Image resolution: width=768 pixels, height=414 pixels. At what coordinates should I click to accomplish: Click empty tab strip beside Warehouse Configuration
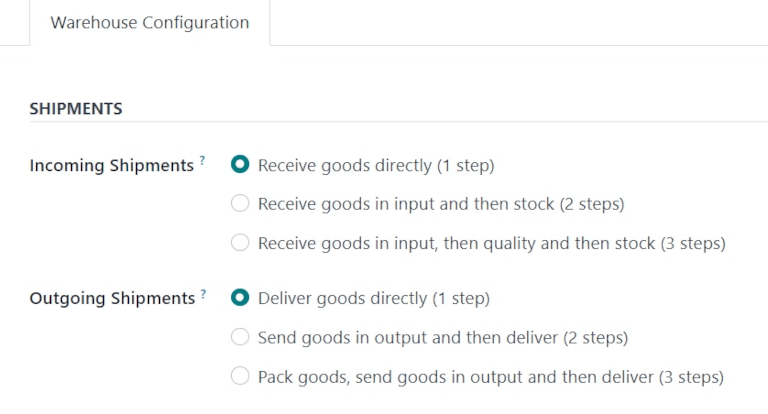pyautogui.click(x=520, y=22)
